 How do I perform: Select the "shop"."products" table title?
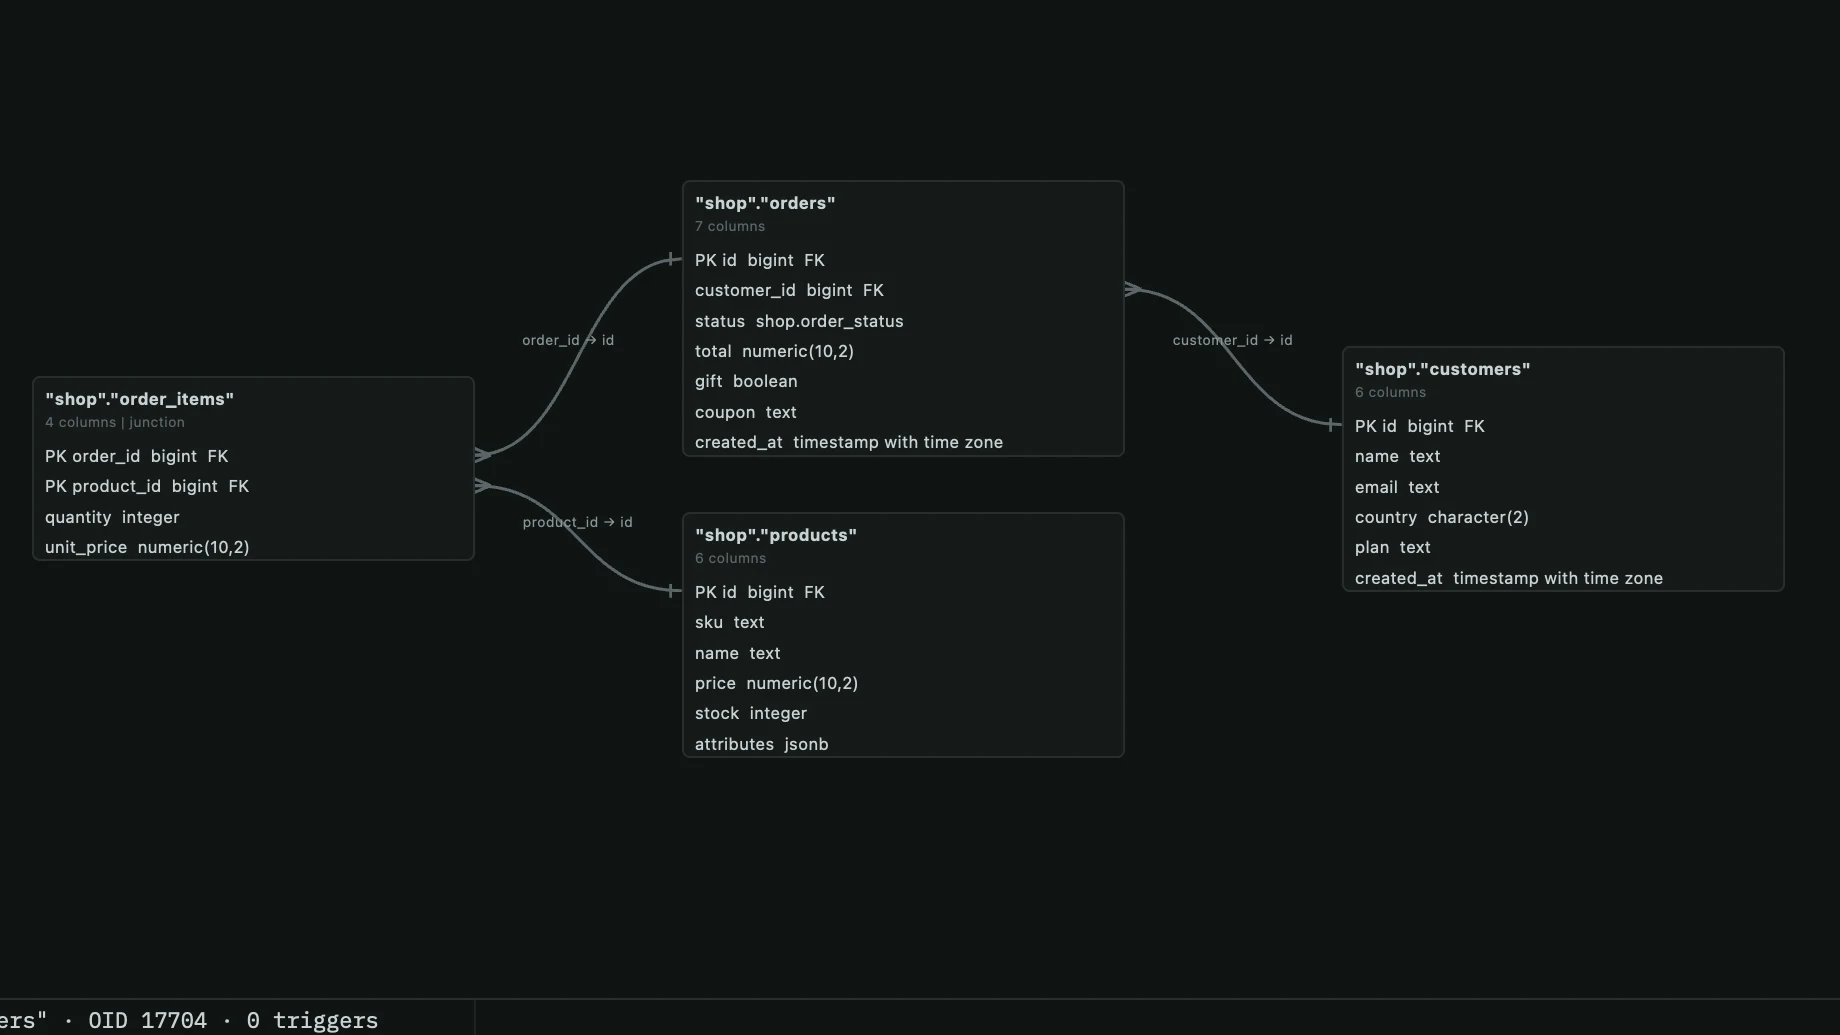coord(776,535)
